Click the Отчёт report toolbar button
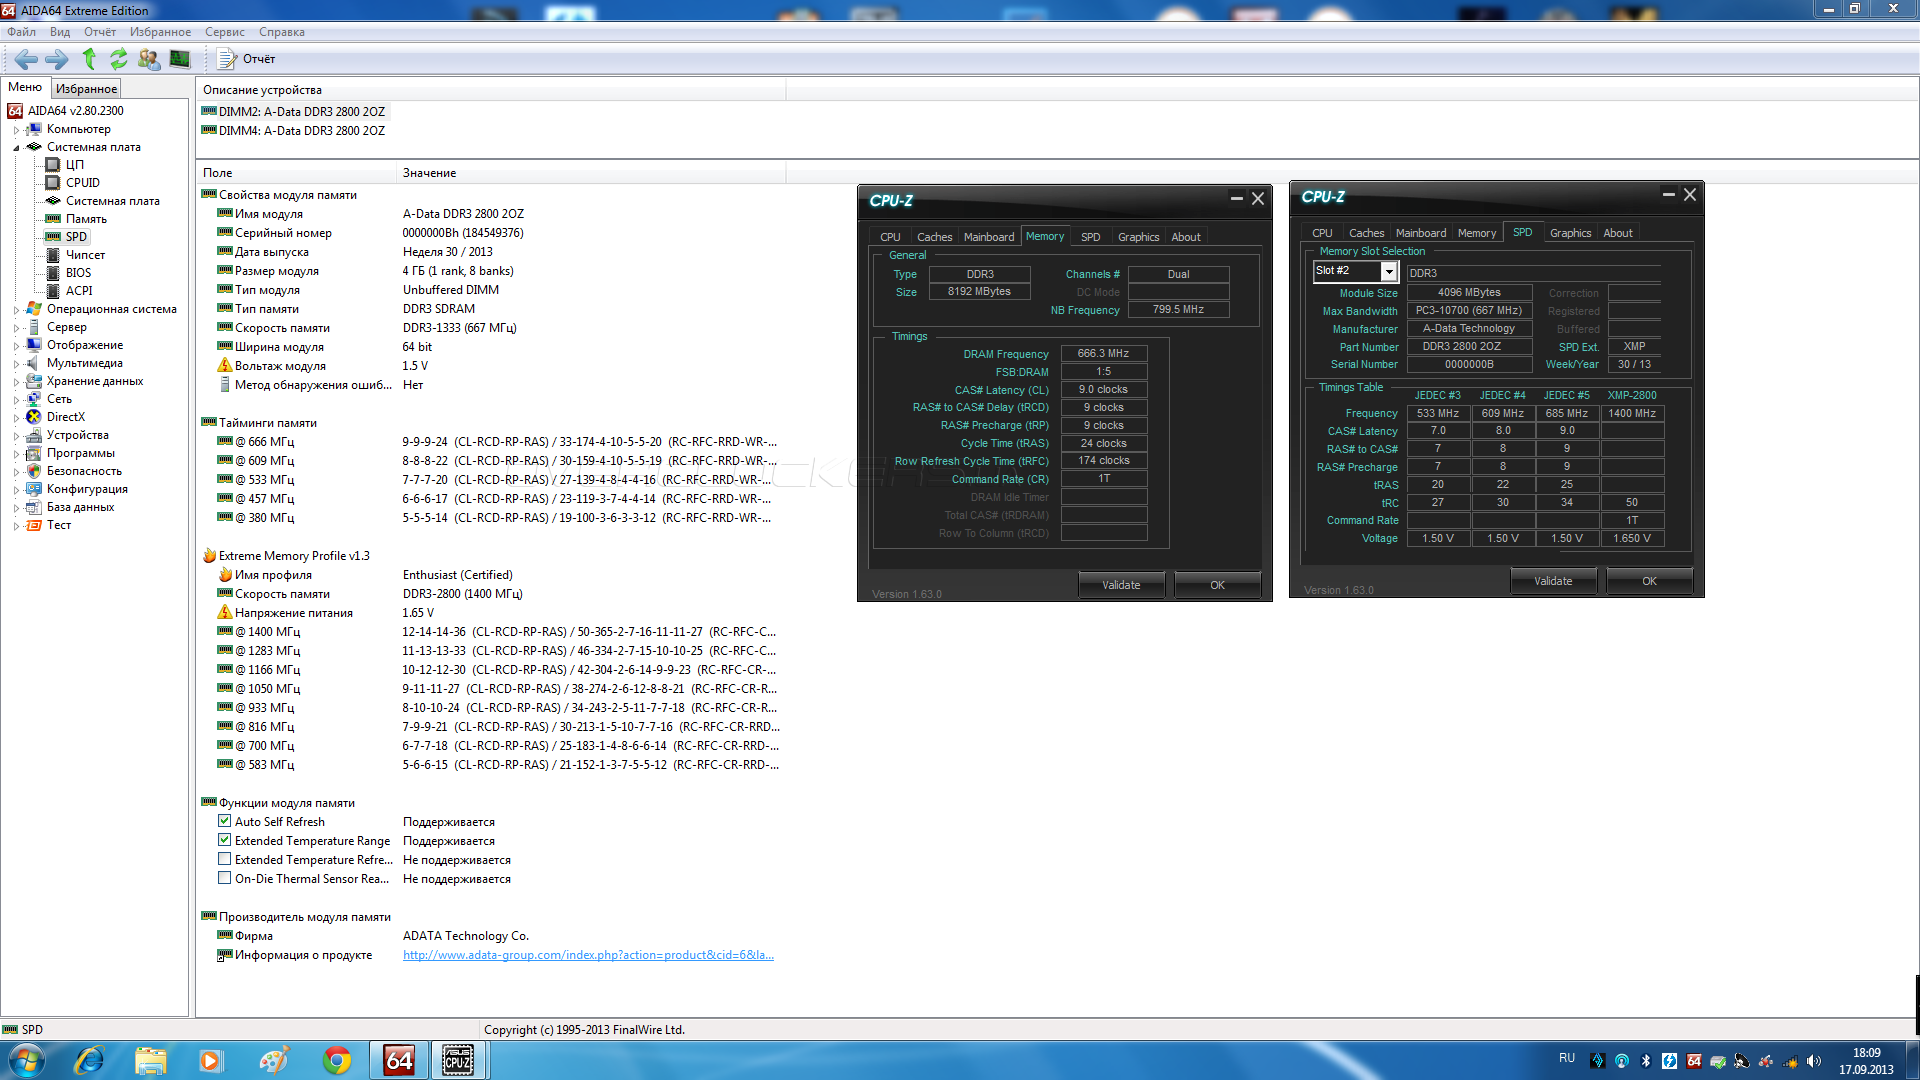The height and width of the screenshot is (1080, 1920). [x=247, y=59]
